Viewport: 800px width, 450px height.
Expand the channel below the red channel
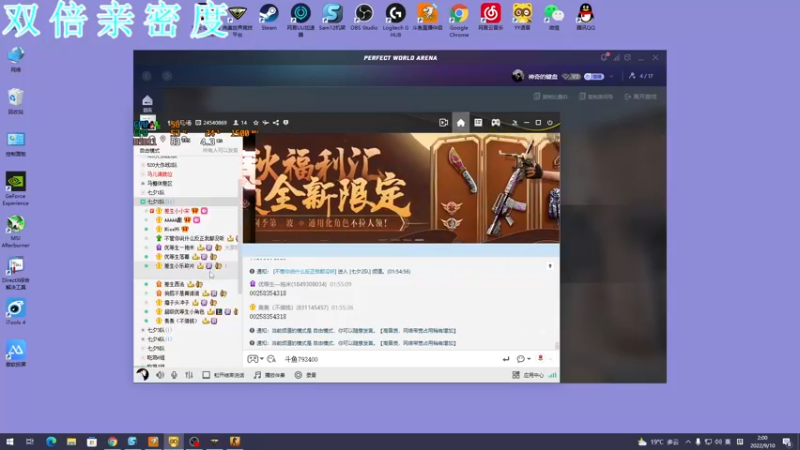pos(143,184)
